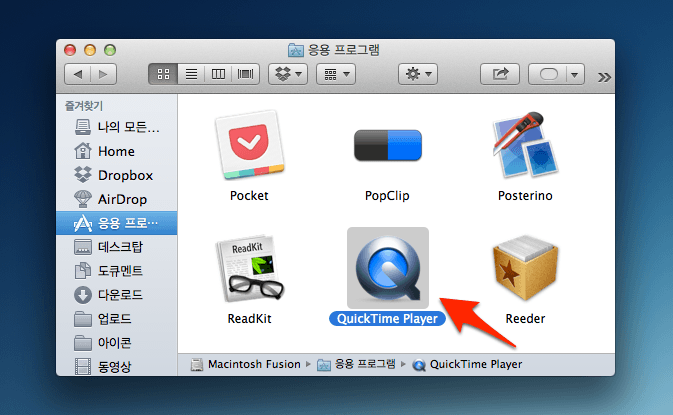Click Macintosh Fusion in the path bar

click(246, 364)
